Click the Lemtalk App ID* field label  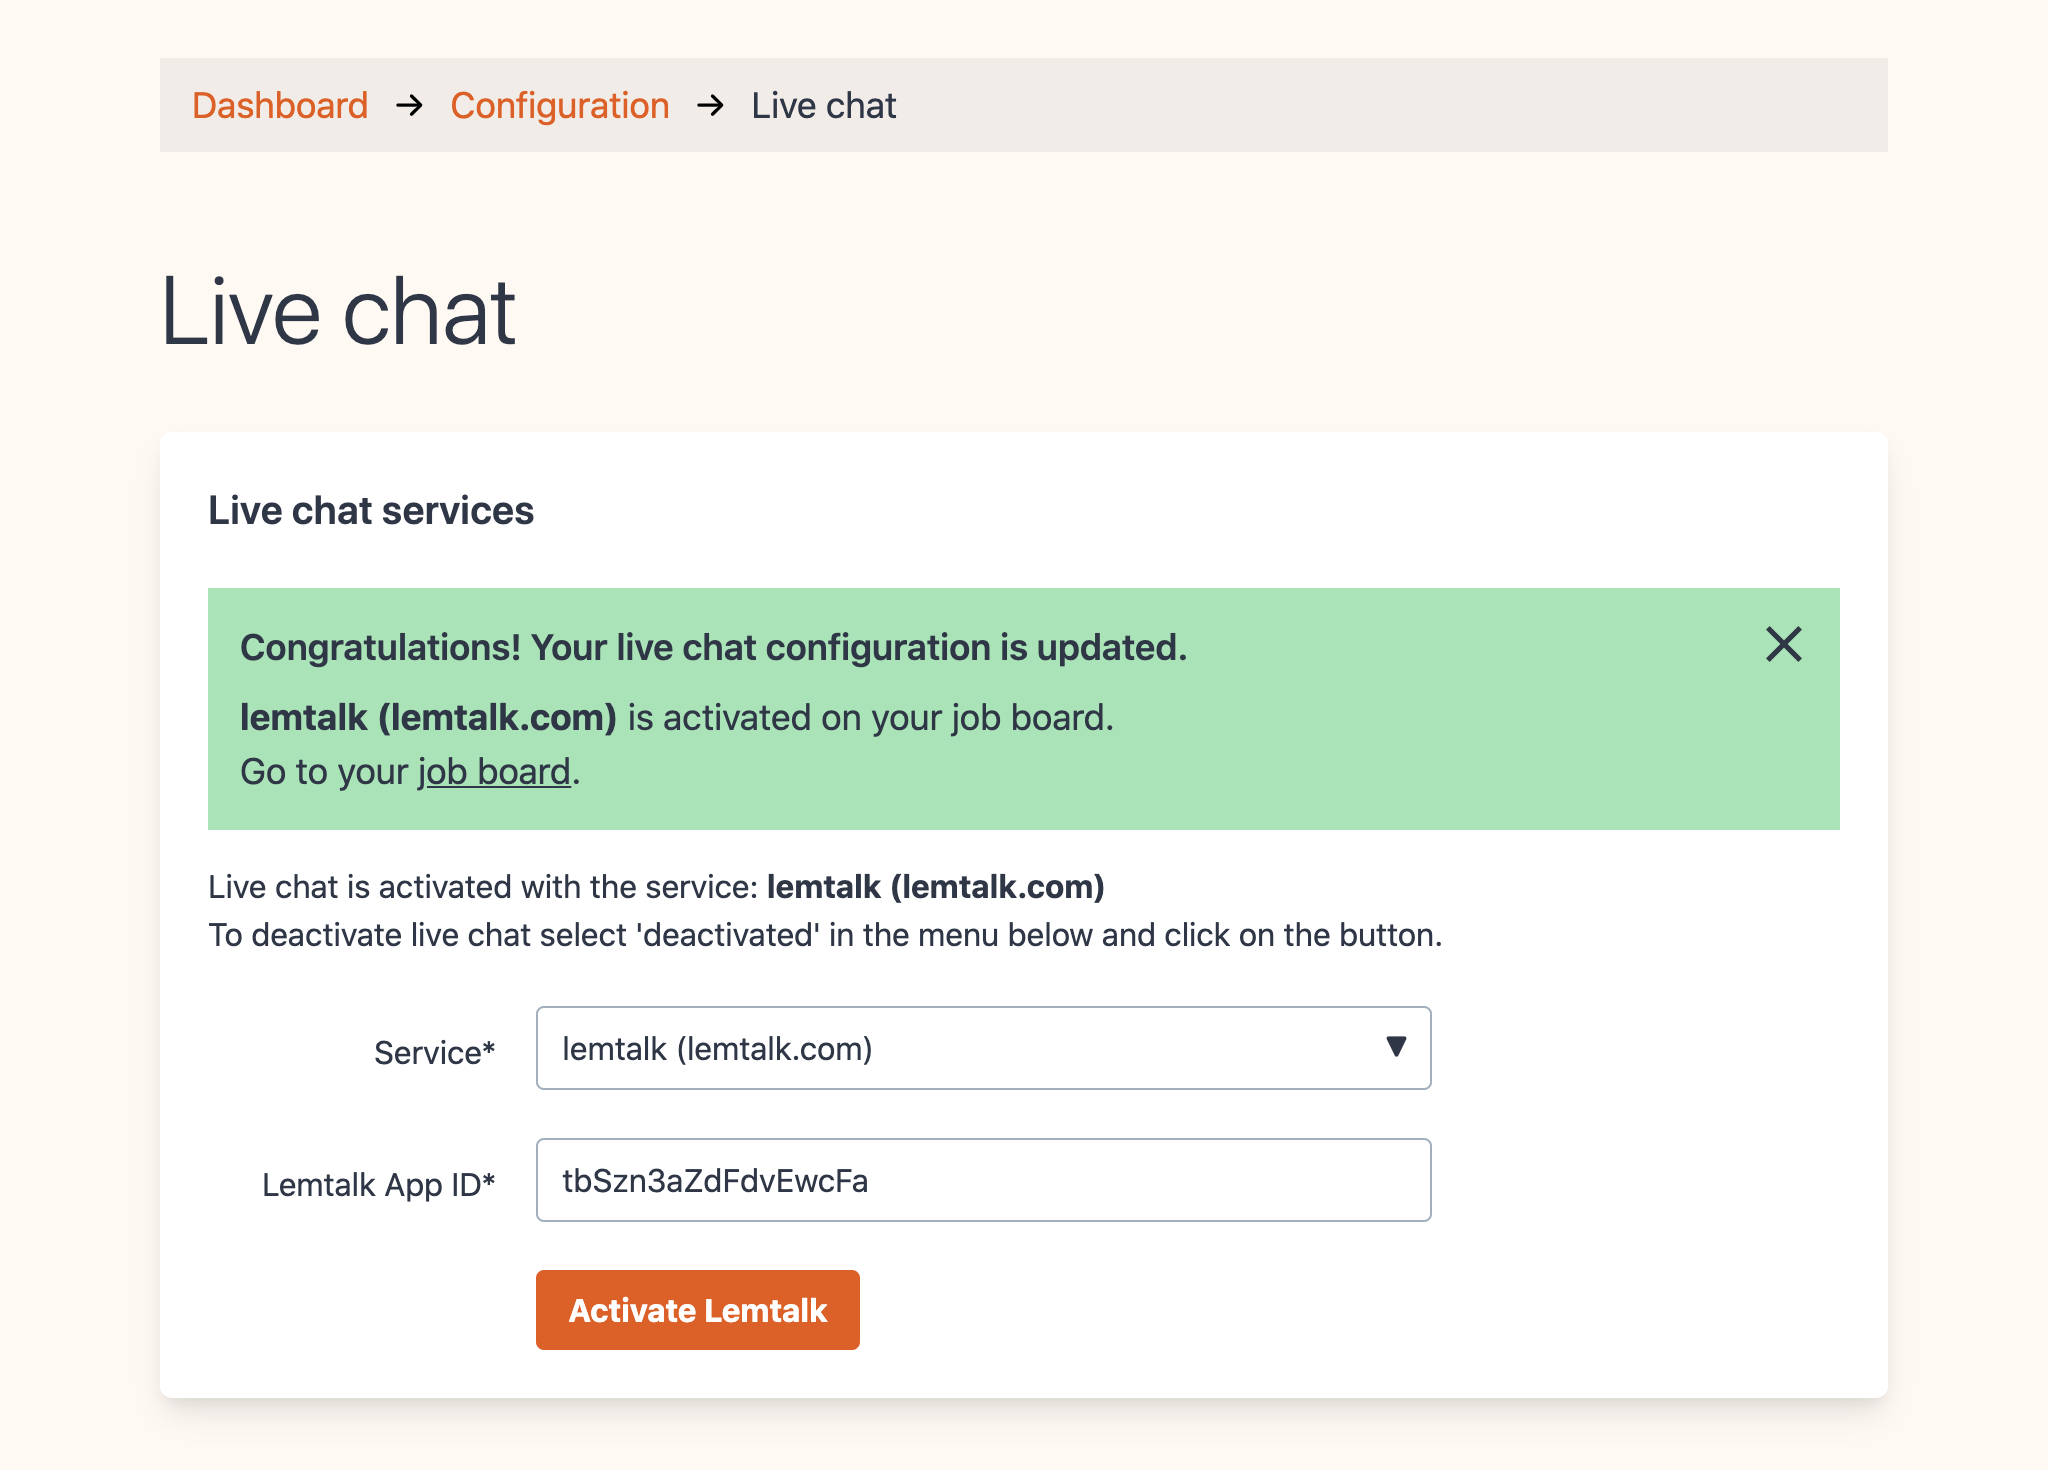[x=379, y=1184]
